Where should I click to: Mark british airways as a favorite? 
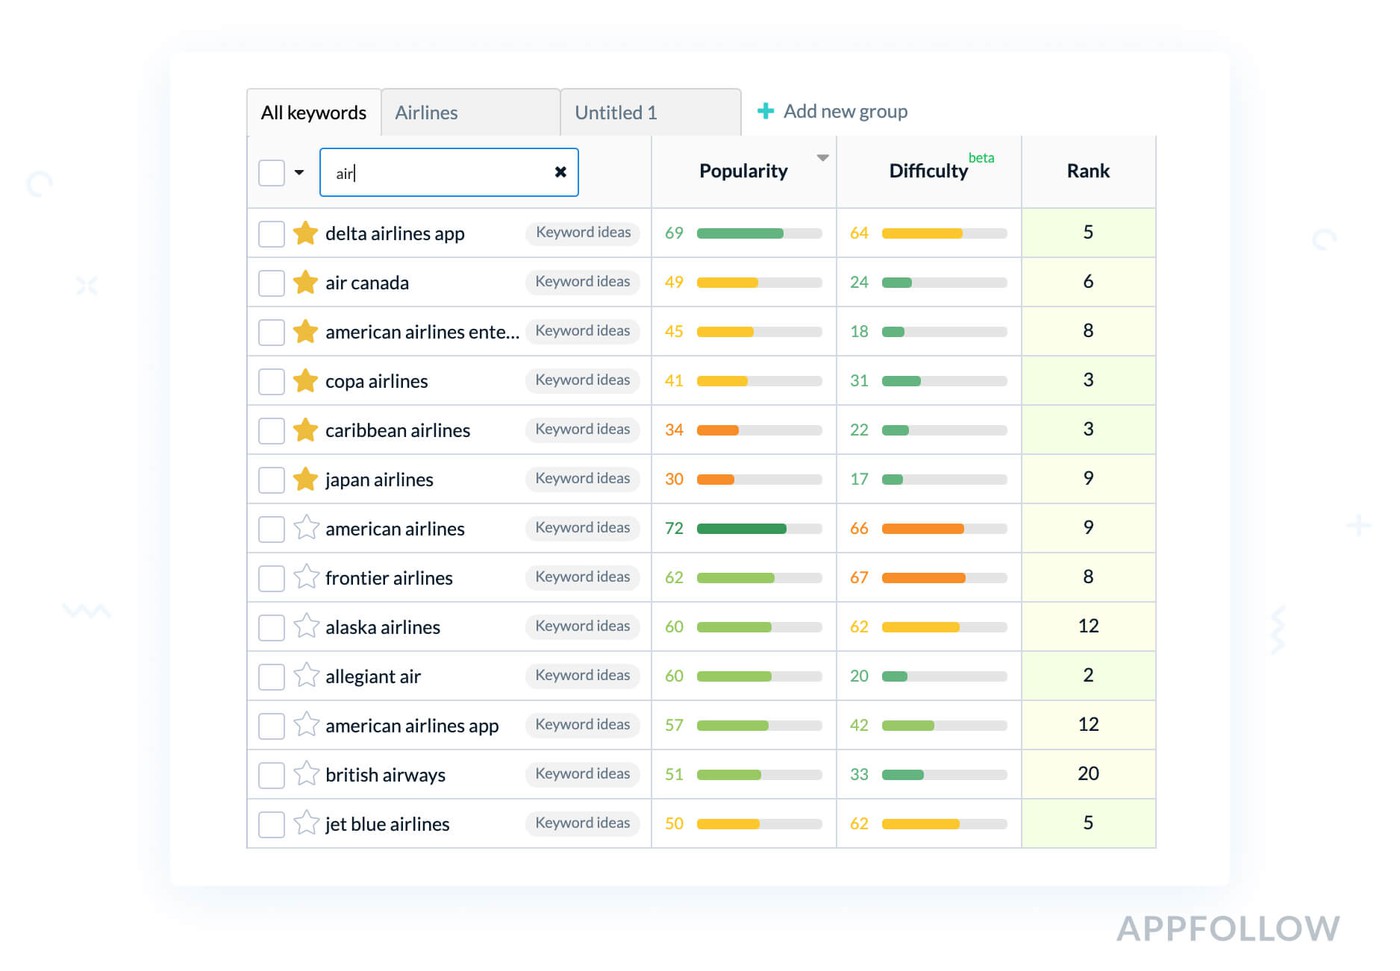[x=306, y=774]
